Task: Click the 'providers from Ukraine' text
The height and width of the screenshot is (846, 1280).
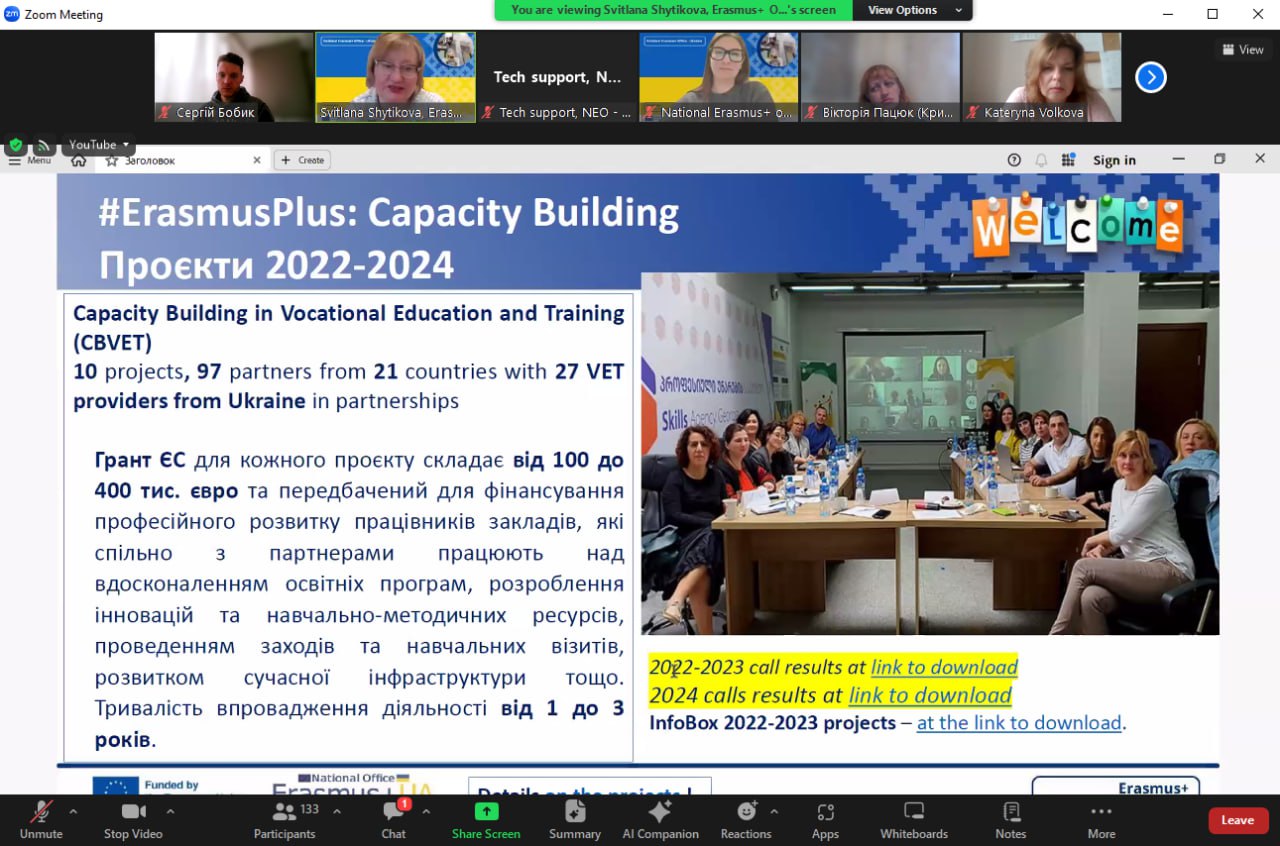Action: (x=189, y=401)
